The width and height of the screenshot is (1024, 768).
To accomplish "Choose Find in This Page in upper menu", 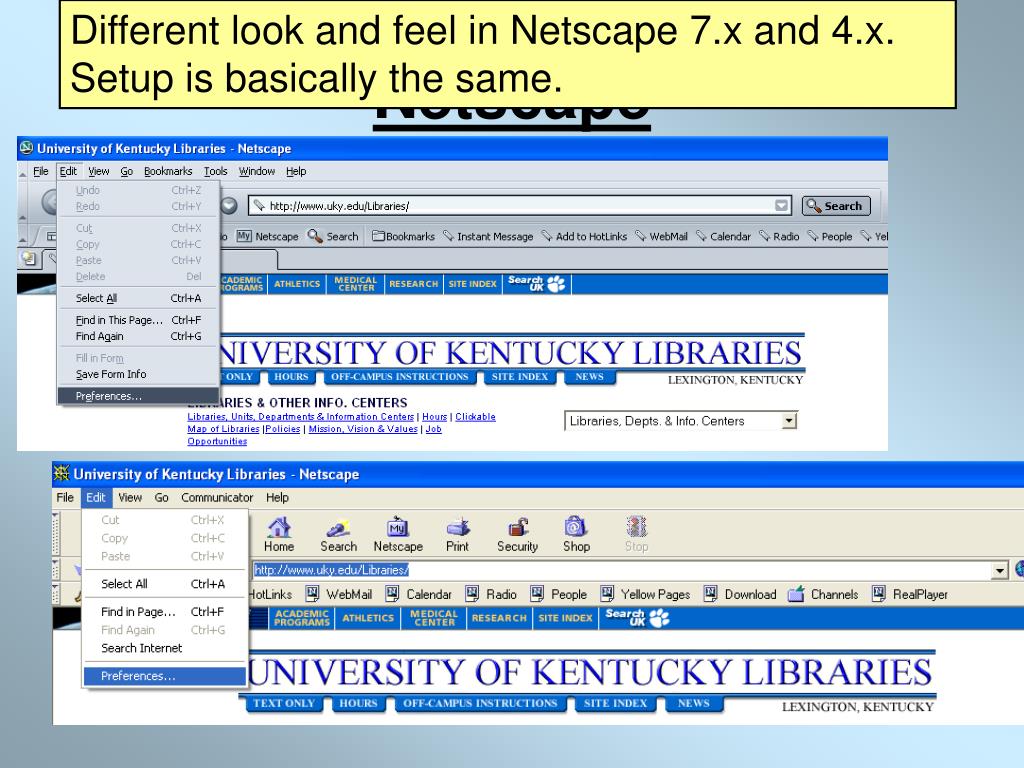I will coord(138,320).
